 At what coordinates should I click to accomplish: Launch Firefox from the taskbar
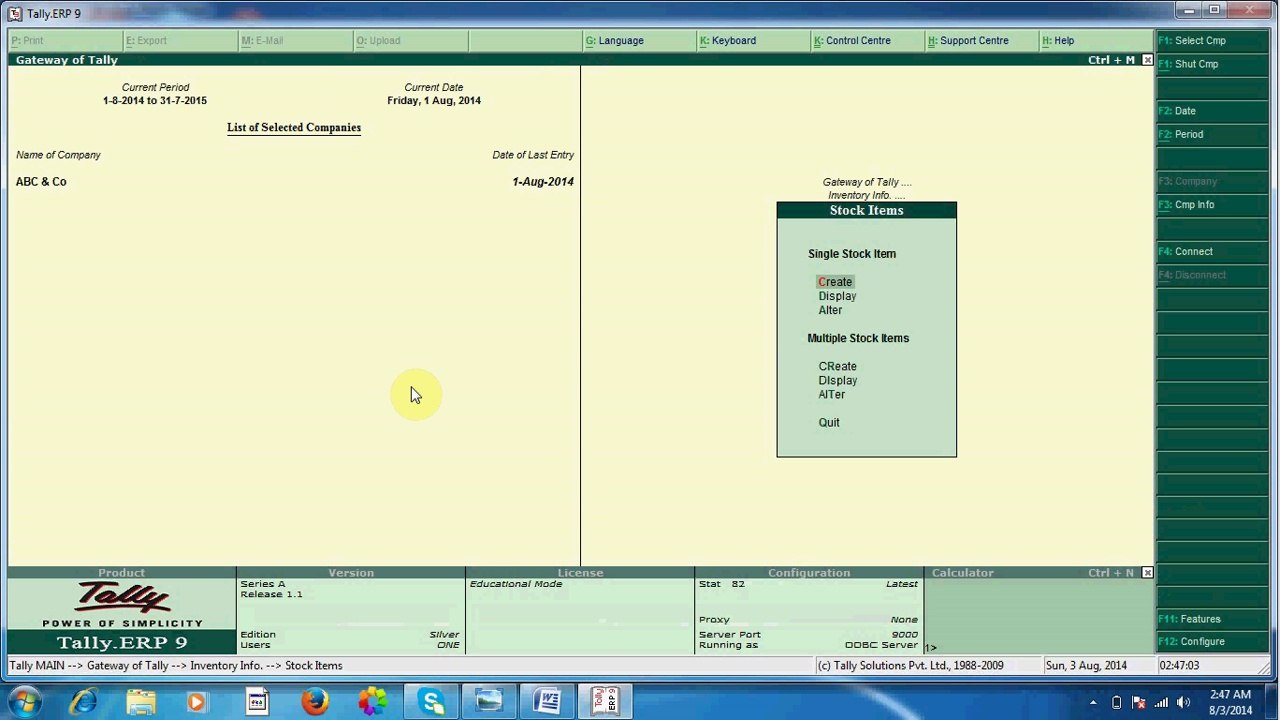tap(315, 702)
